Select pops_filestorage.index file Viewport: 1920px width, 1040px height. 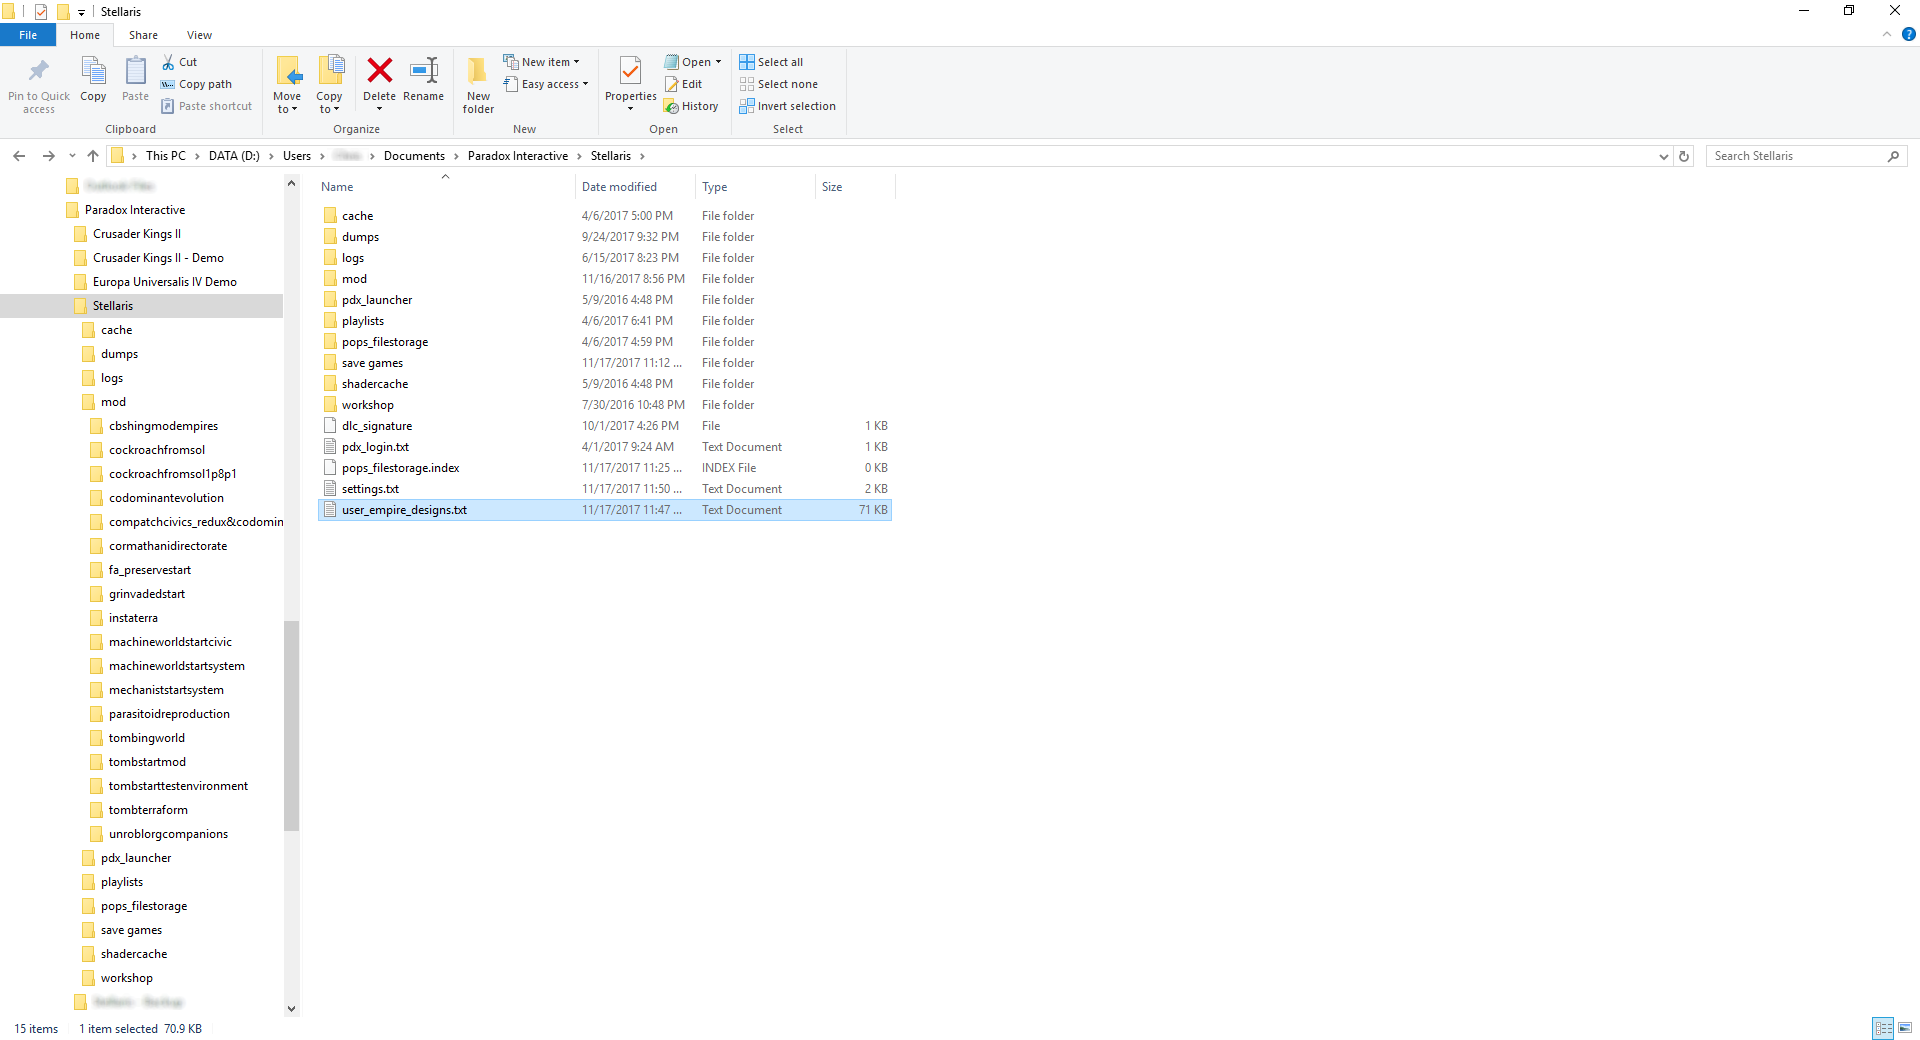[604, 468]
